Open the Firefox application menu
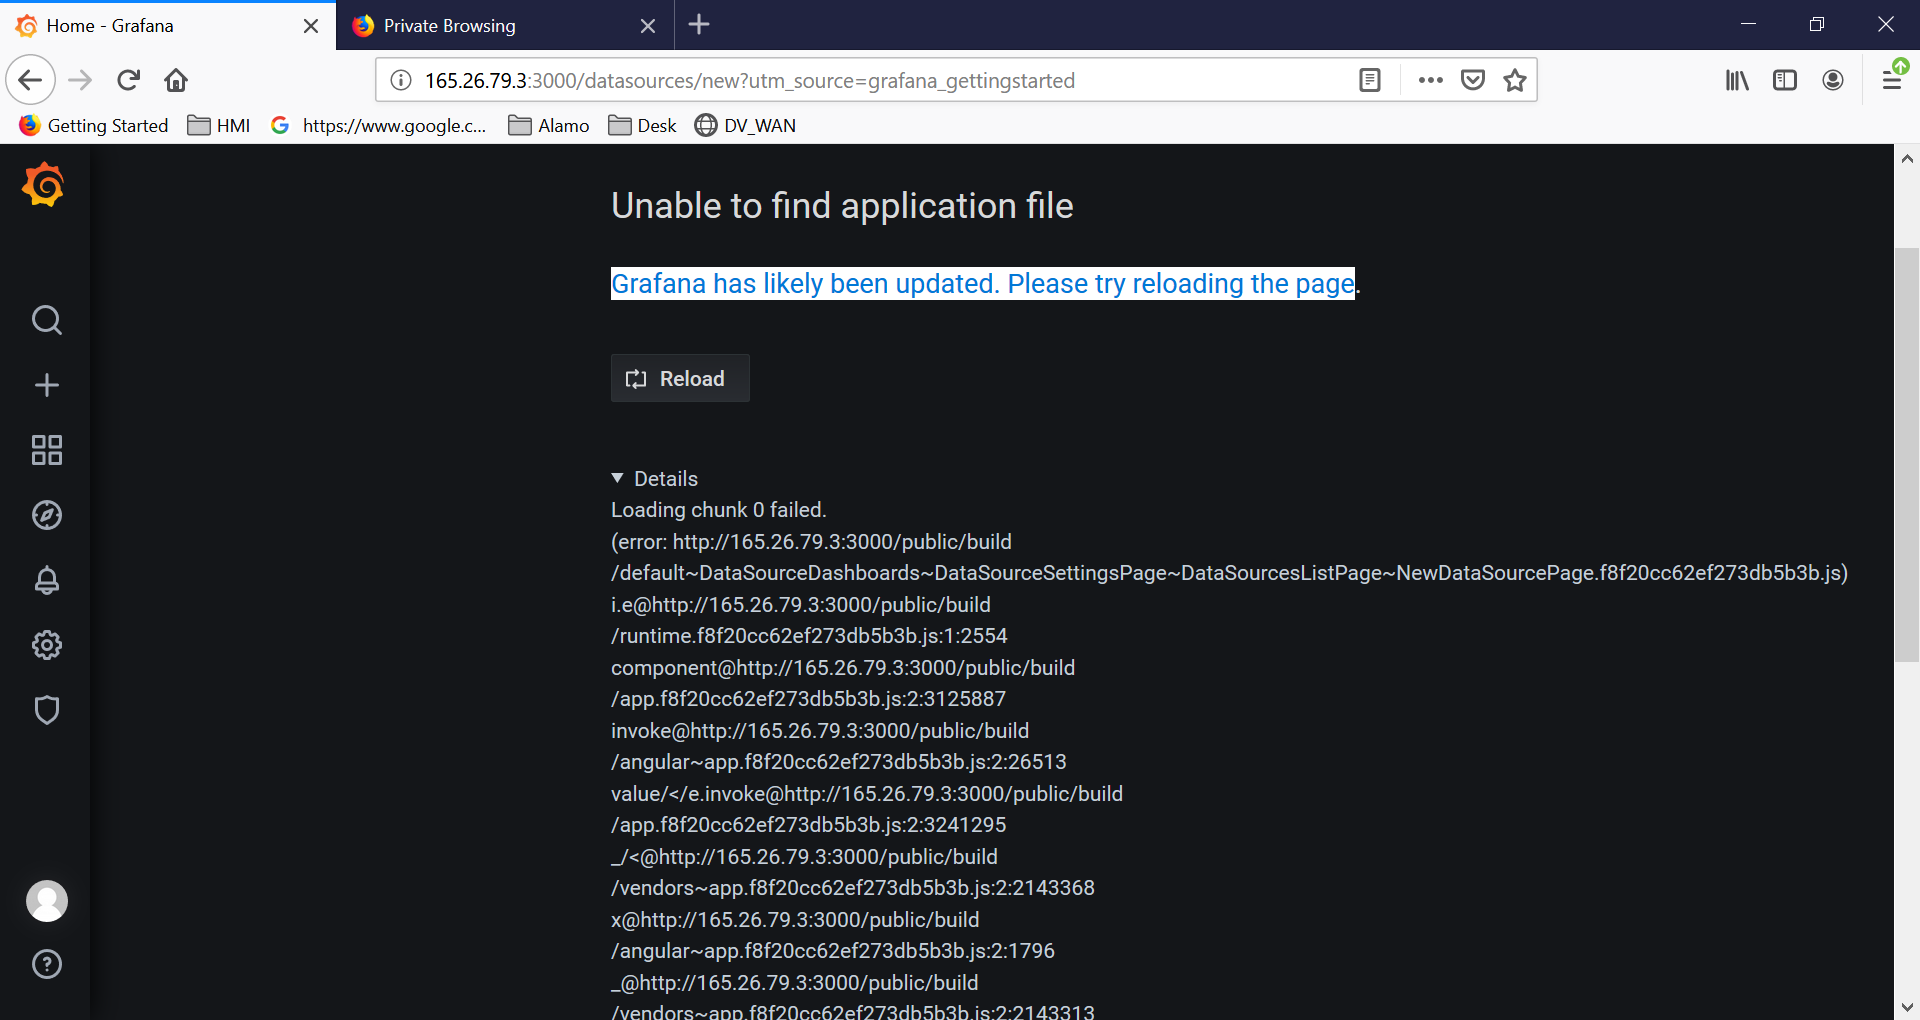The height and width of the screenshot is (1020, 1920). point(1893,80)
